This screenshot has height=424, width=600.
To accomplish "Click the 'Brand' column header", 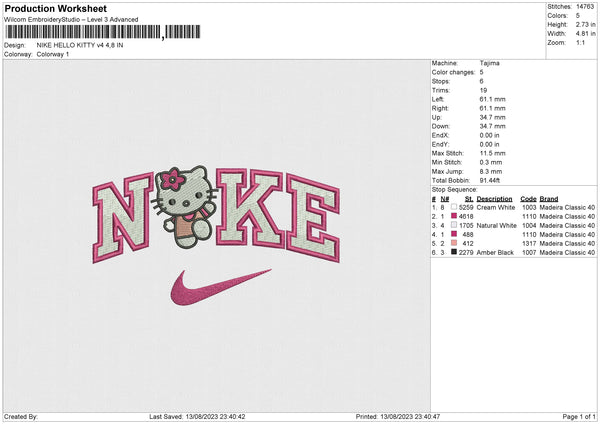I will [549, 199].
